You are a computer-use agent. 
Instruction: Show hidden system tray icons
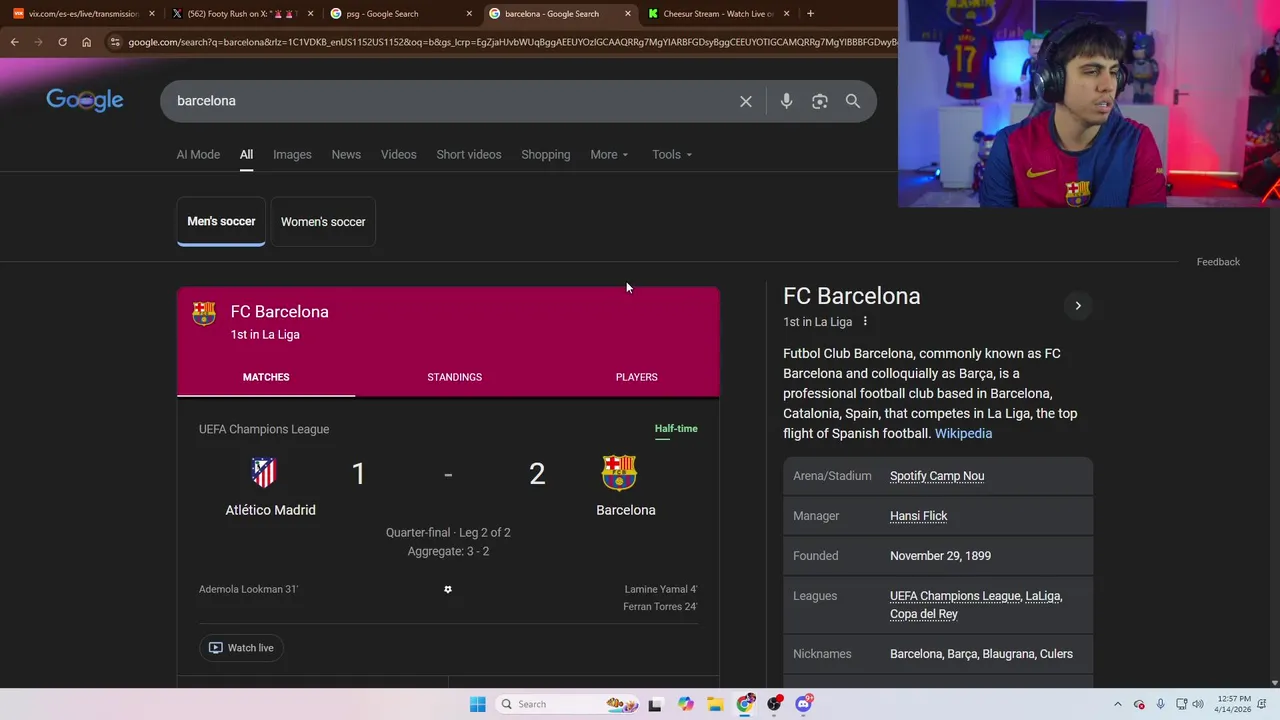pos(1118,704)
